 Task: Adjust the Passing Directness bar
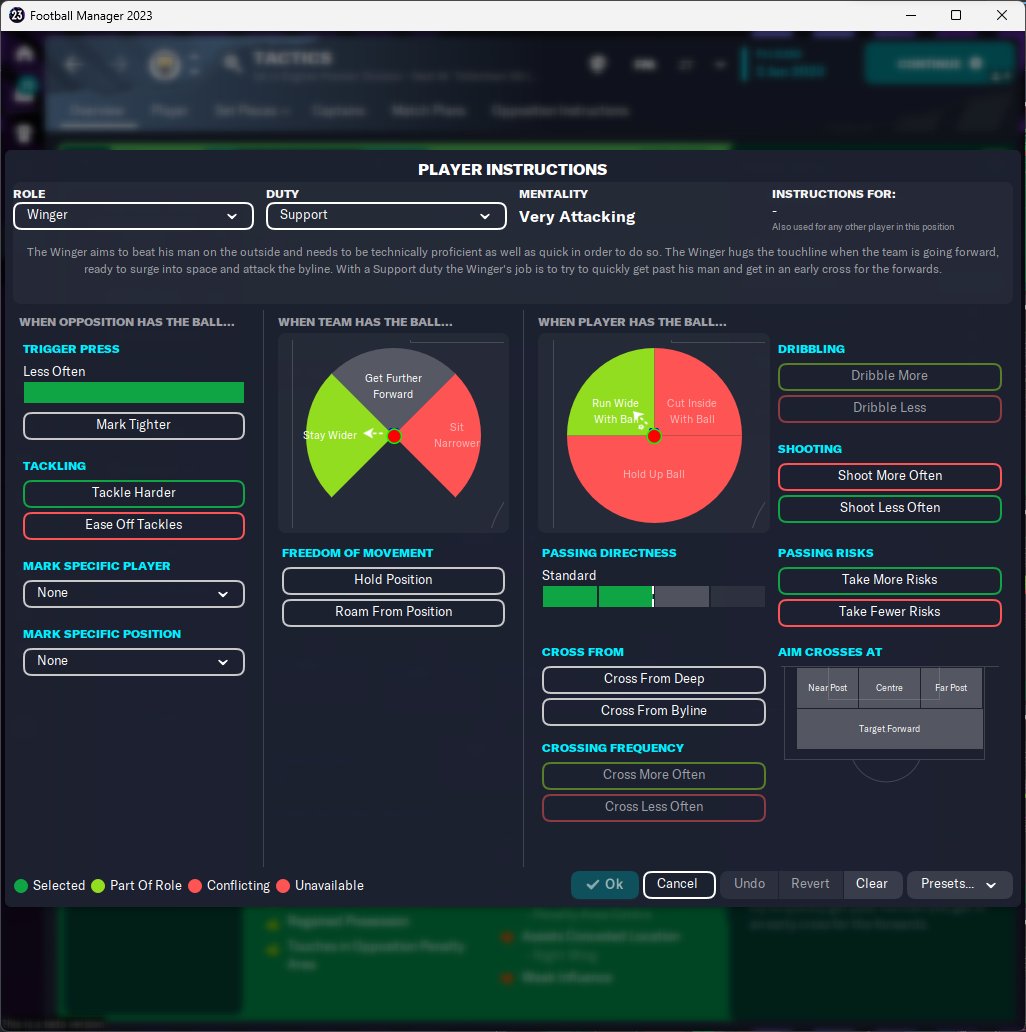654,596
